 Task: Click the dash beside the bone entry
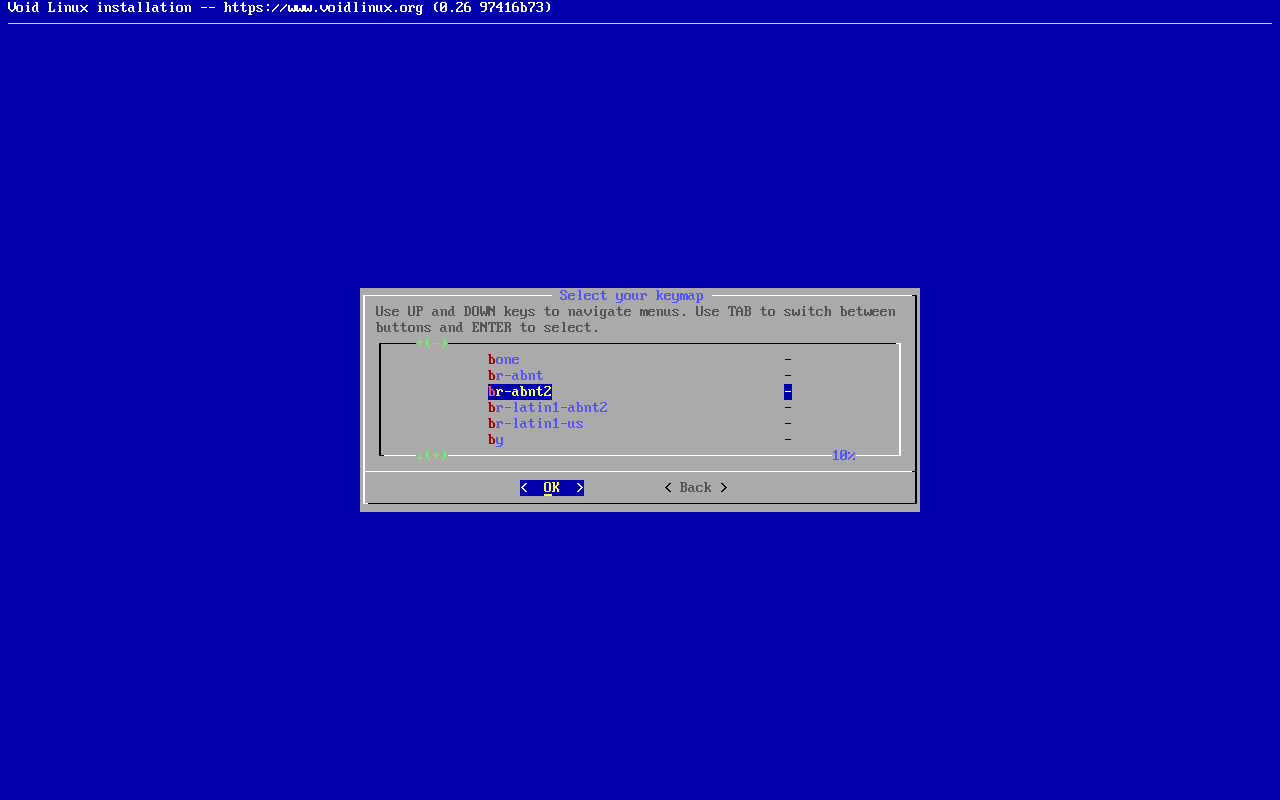point(788,360)
